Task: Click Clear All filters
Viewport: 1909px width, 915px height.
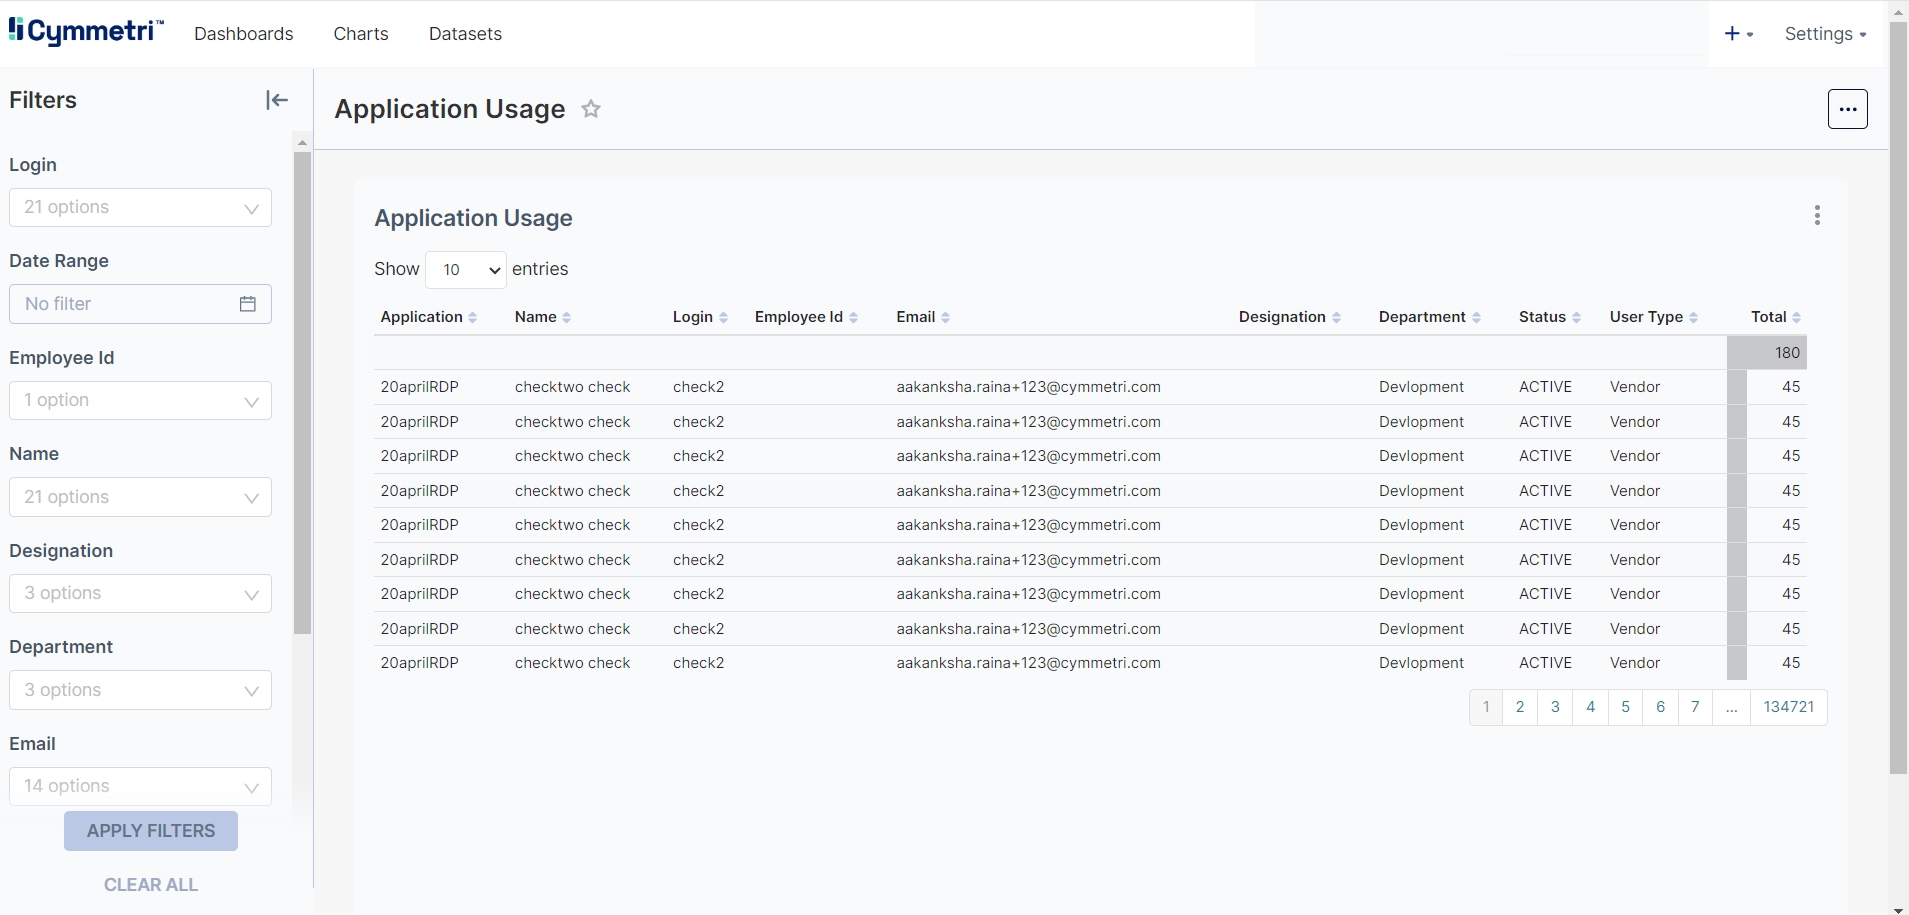Action: 151,885
